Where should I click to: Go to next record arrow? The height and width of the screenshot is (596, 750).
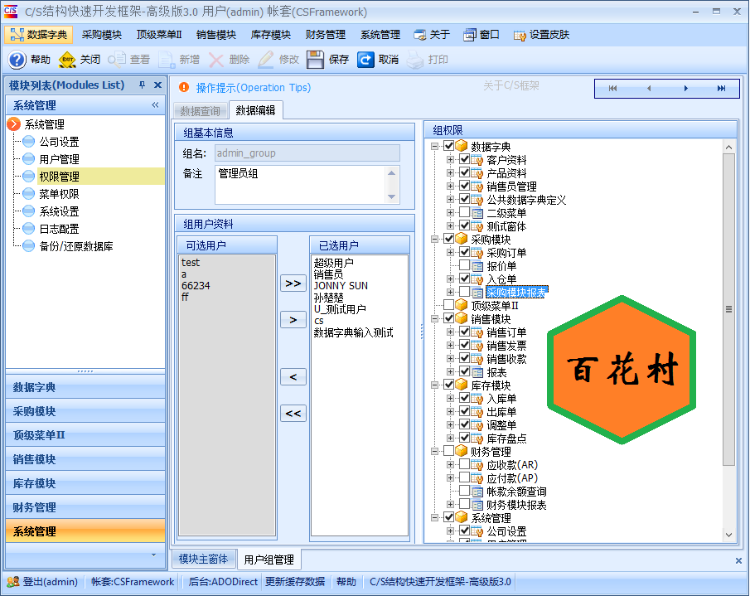click(x=685, y=88)
